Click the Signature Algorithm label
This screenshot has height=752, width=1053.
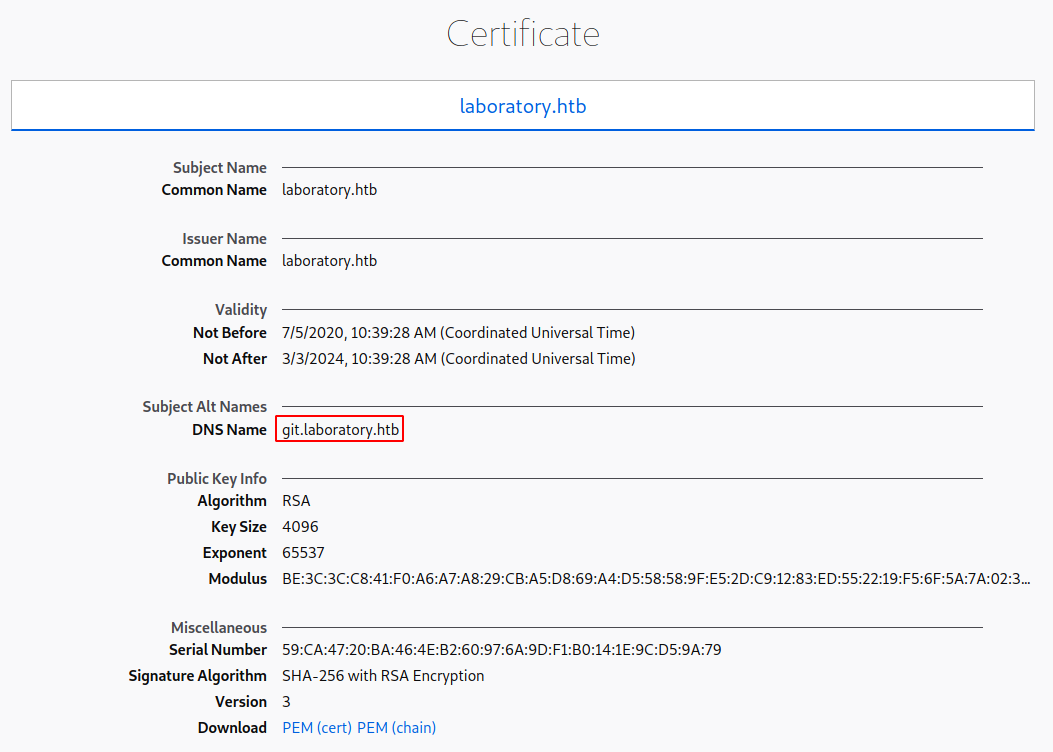point(197,676)
